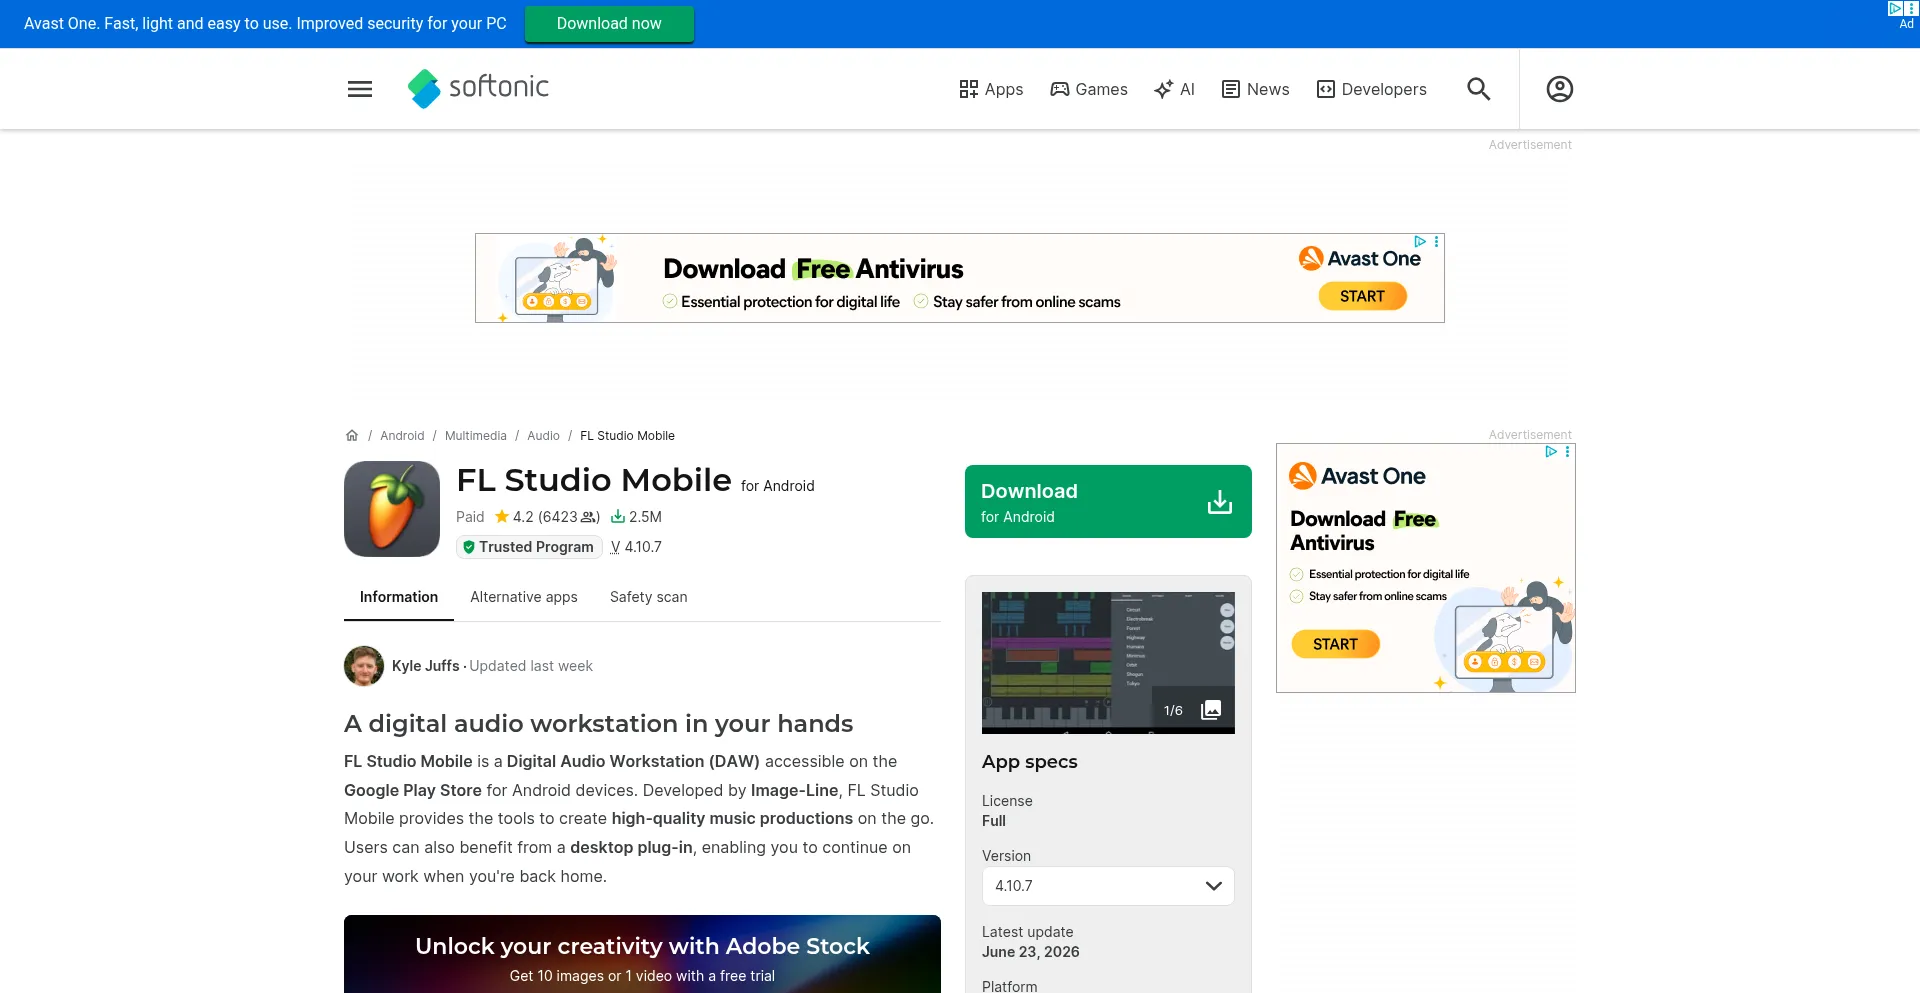Open the Games menu
The height and width of the screenshot is (993, 1920).
tap(1089, 89)
